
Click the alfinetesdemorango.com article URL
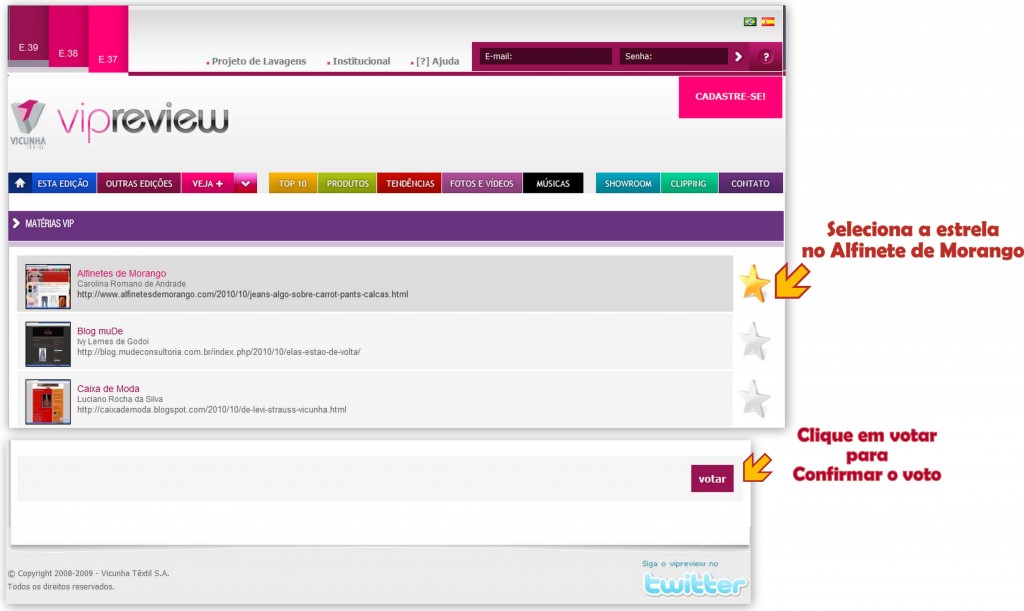[x=243, y=294]
